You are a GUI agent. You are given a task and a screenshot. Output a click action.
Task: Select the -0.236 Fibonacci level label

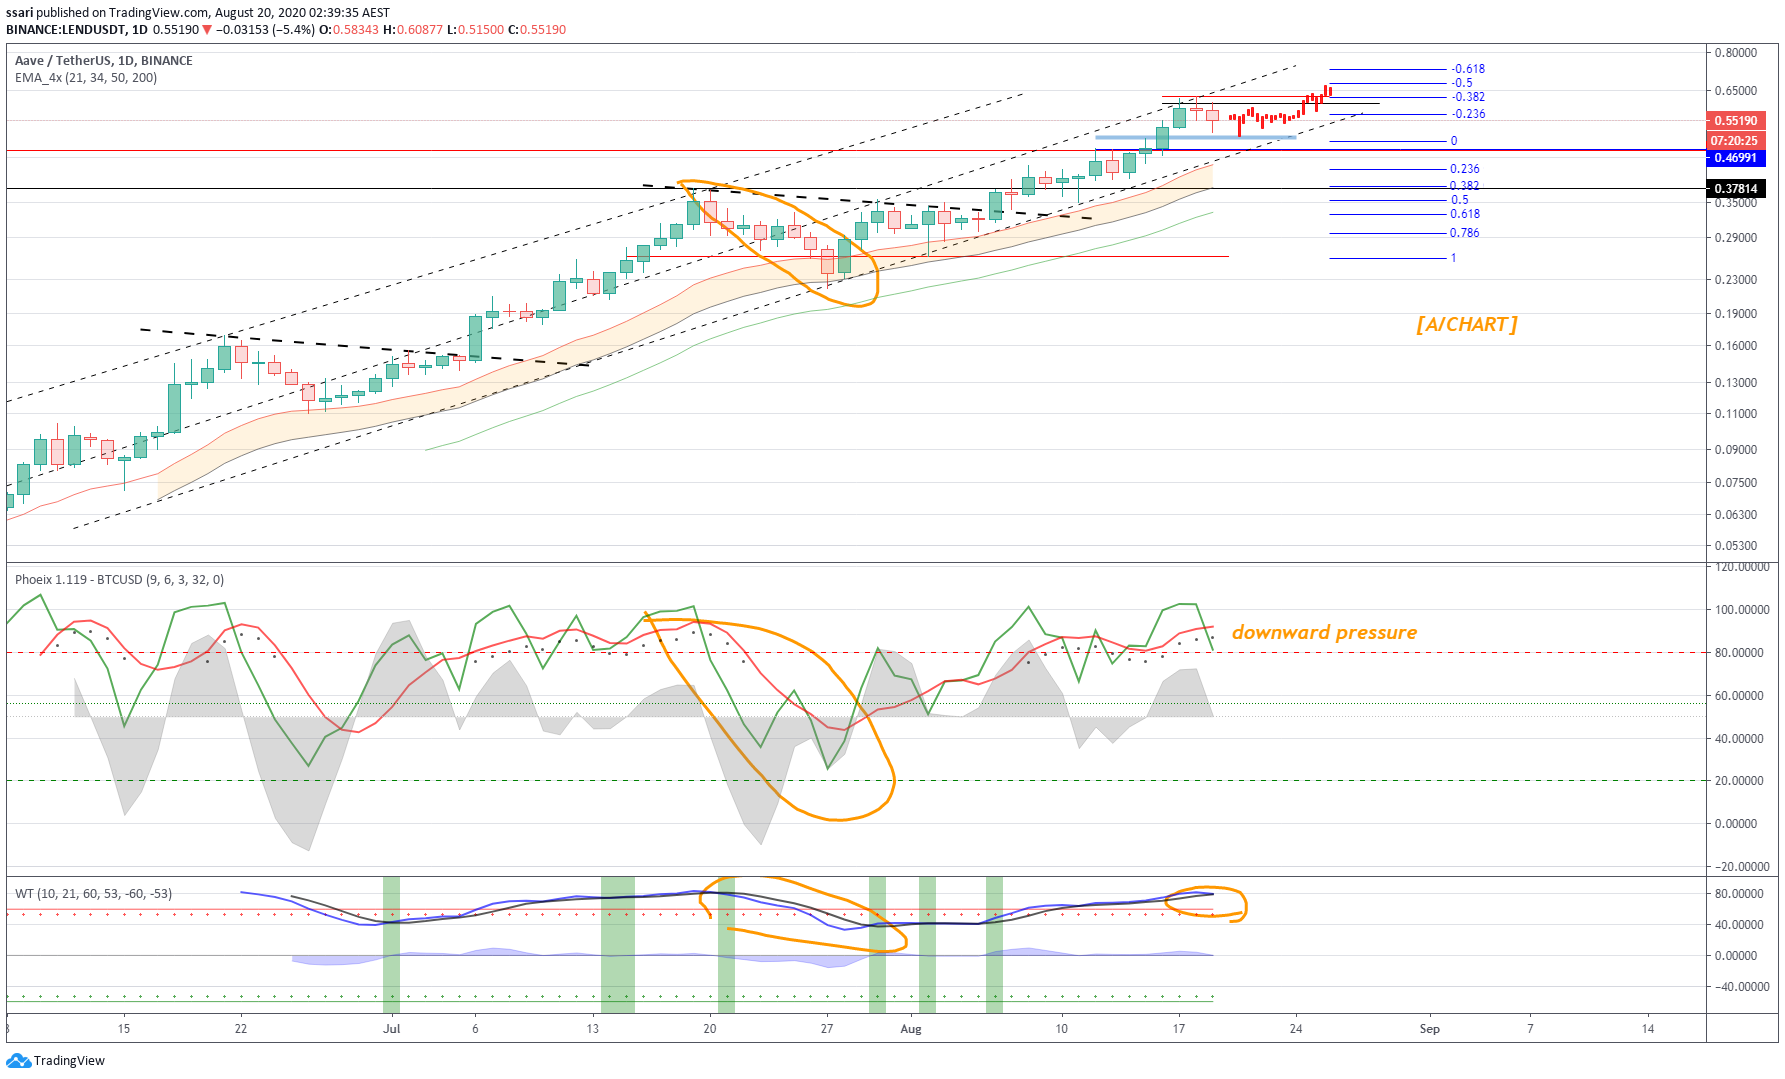1468,114
